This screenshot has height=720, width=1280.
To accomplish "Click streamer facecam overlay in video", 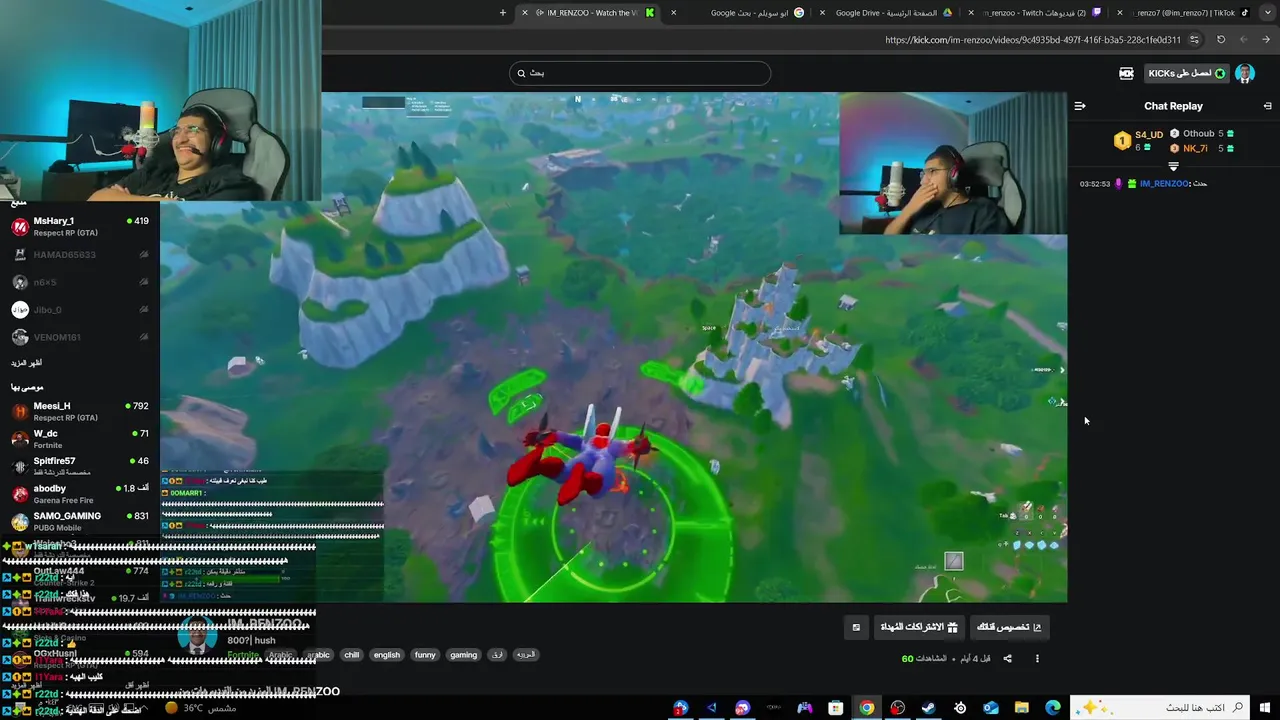I will click(953, 164).
